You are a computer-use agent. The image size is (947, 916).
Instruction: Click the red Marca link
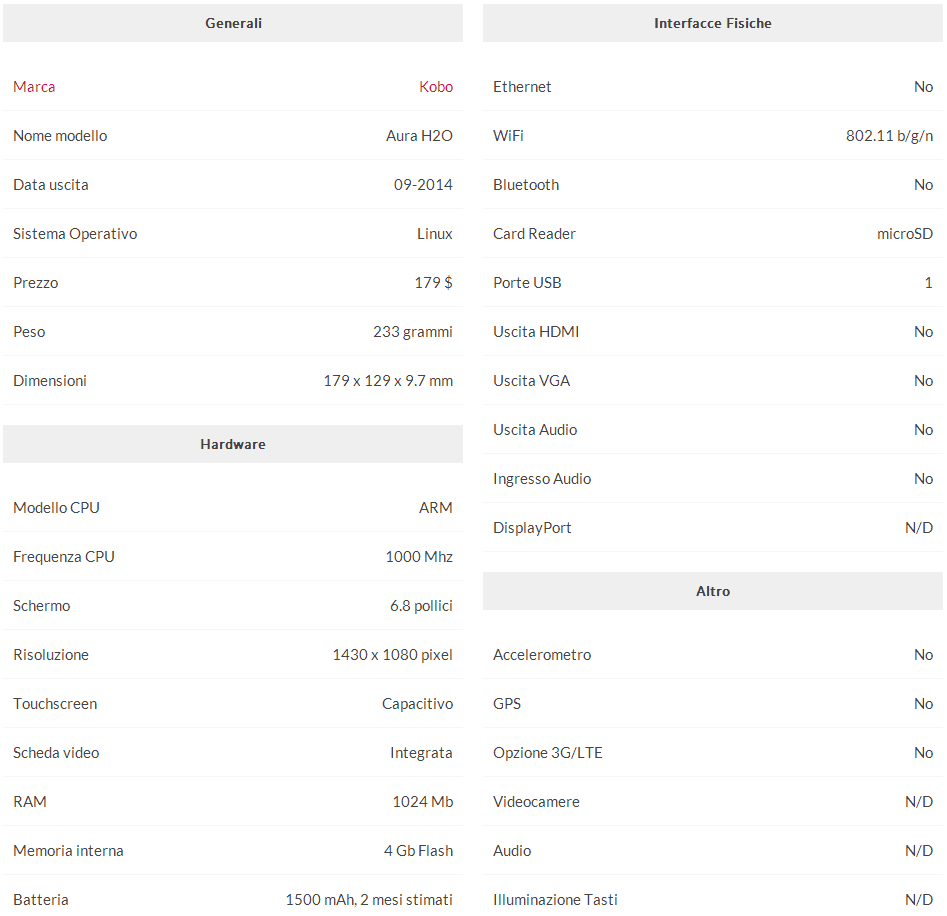[x=34, y=87]
